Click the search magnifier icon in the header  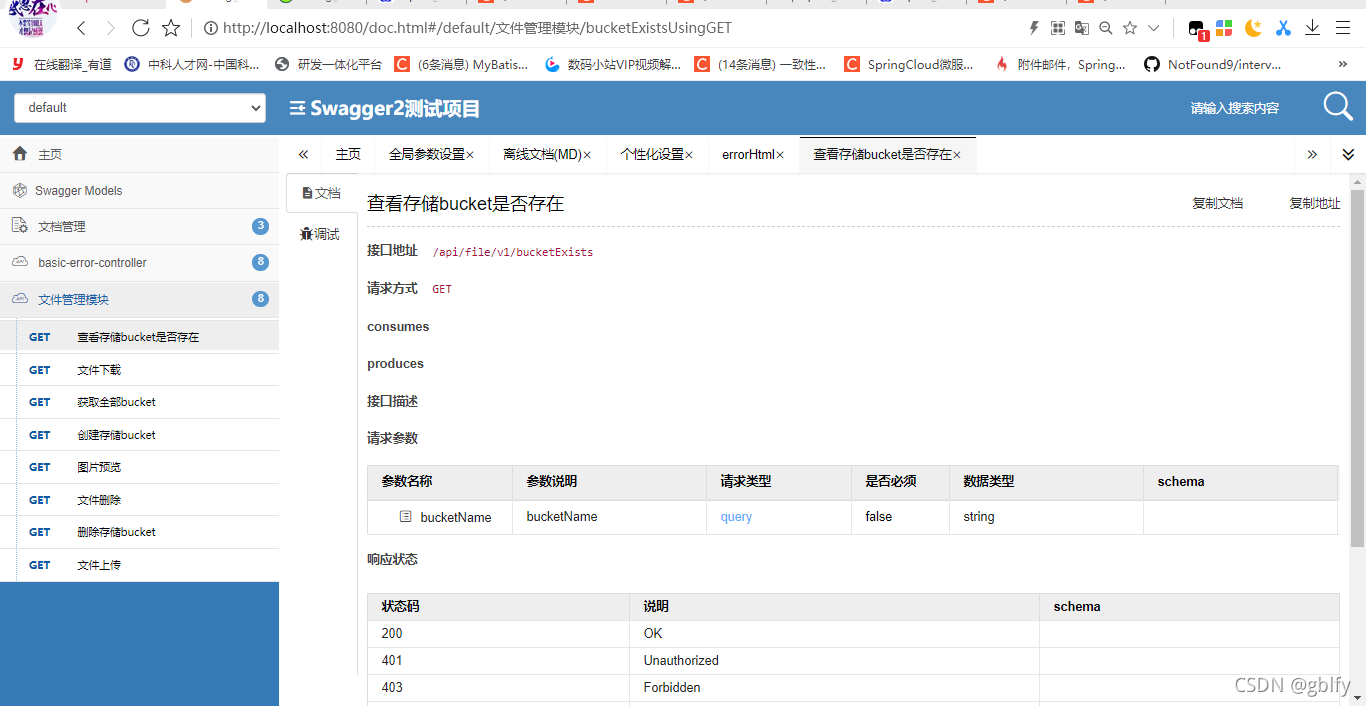point(1337,106)
